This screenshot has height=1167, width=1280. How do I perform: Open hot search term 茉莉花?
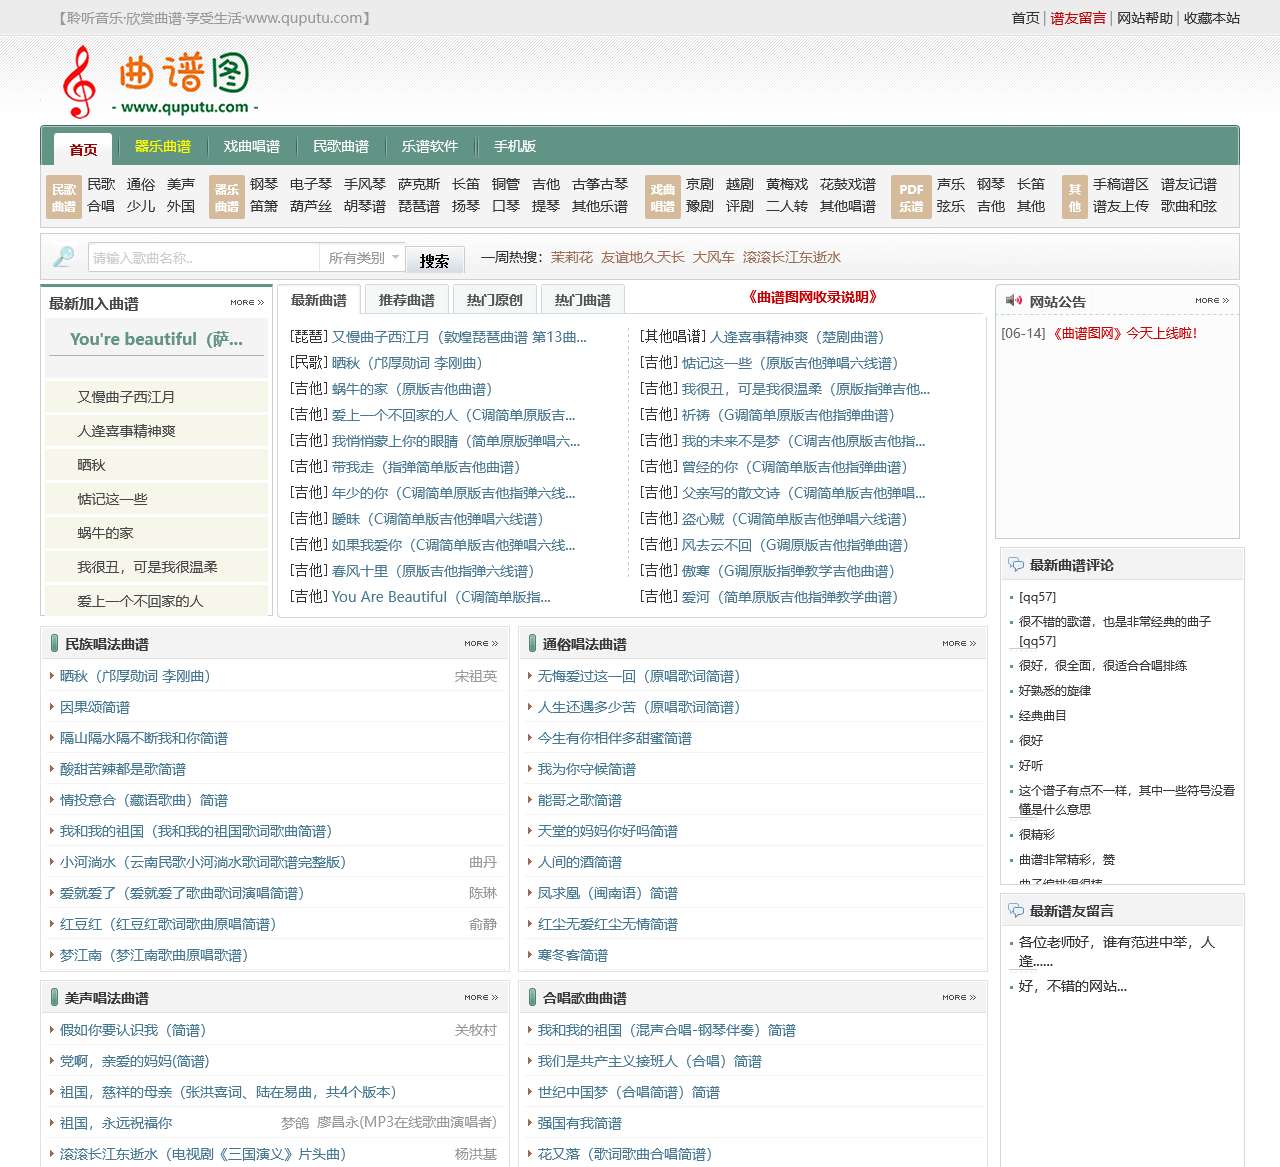click(572, 258)
